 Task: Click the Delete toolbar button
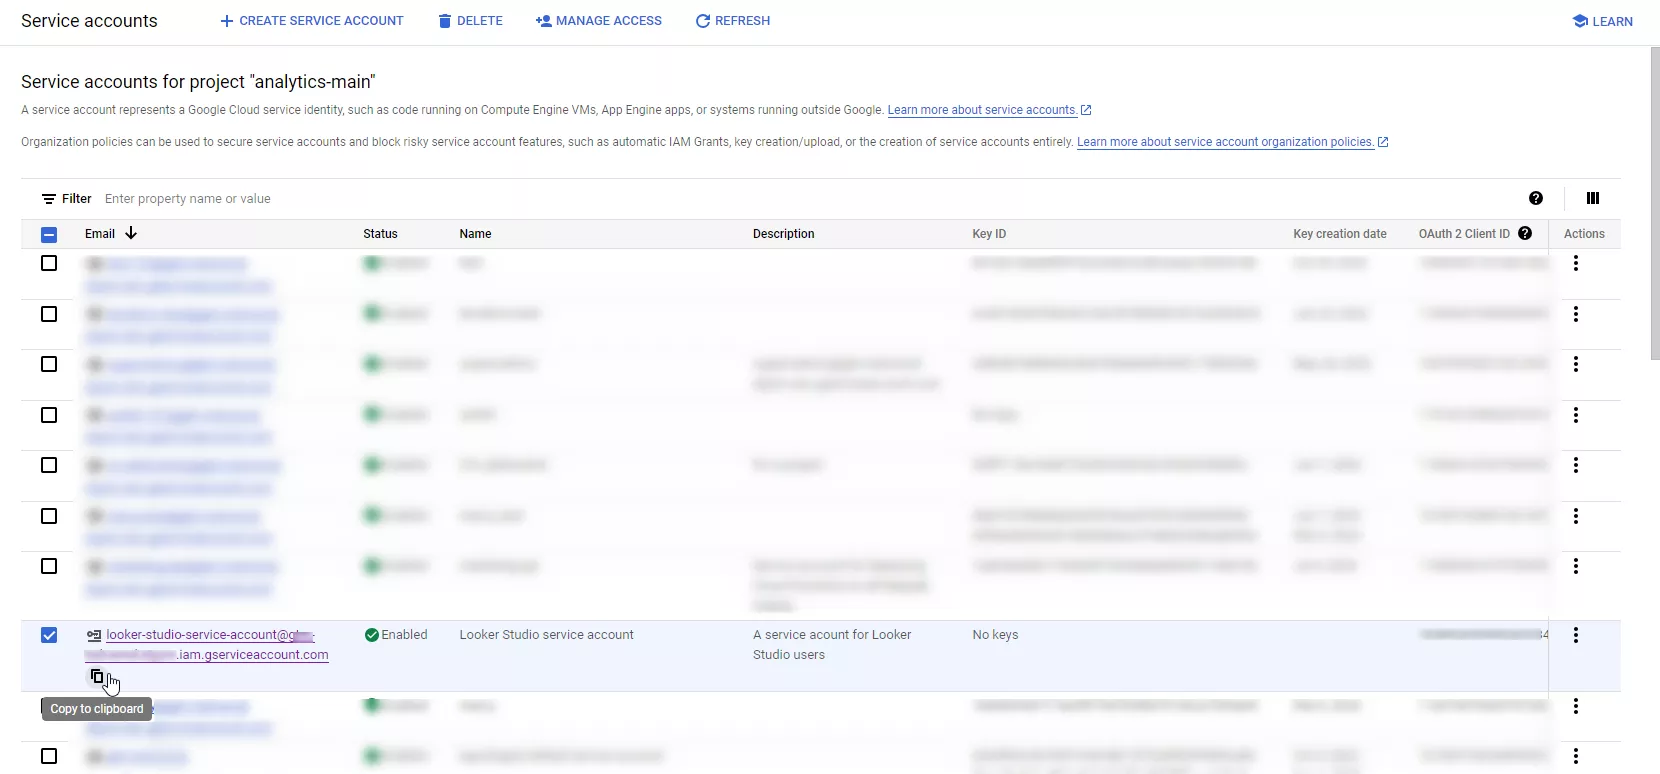coord(470,21)
